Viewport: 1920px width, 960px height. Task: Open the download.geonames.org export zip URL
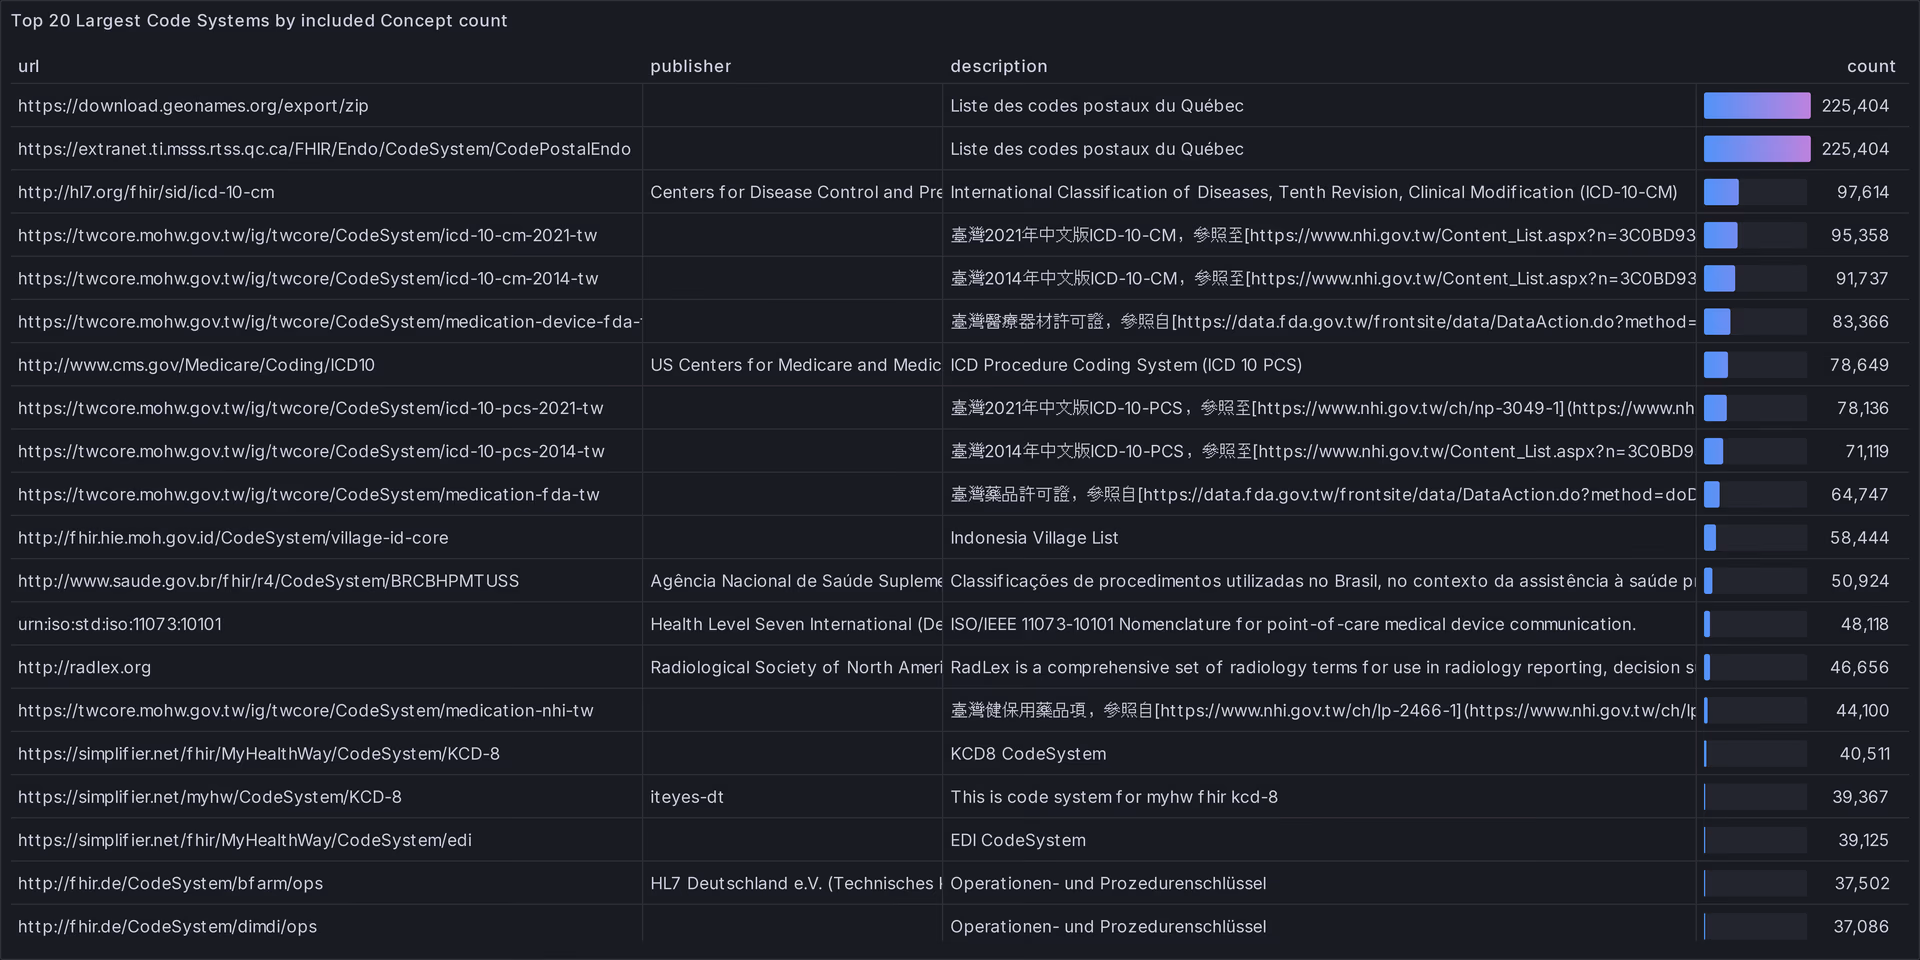[x=193, y=106]
